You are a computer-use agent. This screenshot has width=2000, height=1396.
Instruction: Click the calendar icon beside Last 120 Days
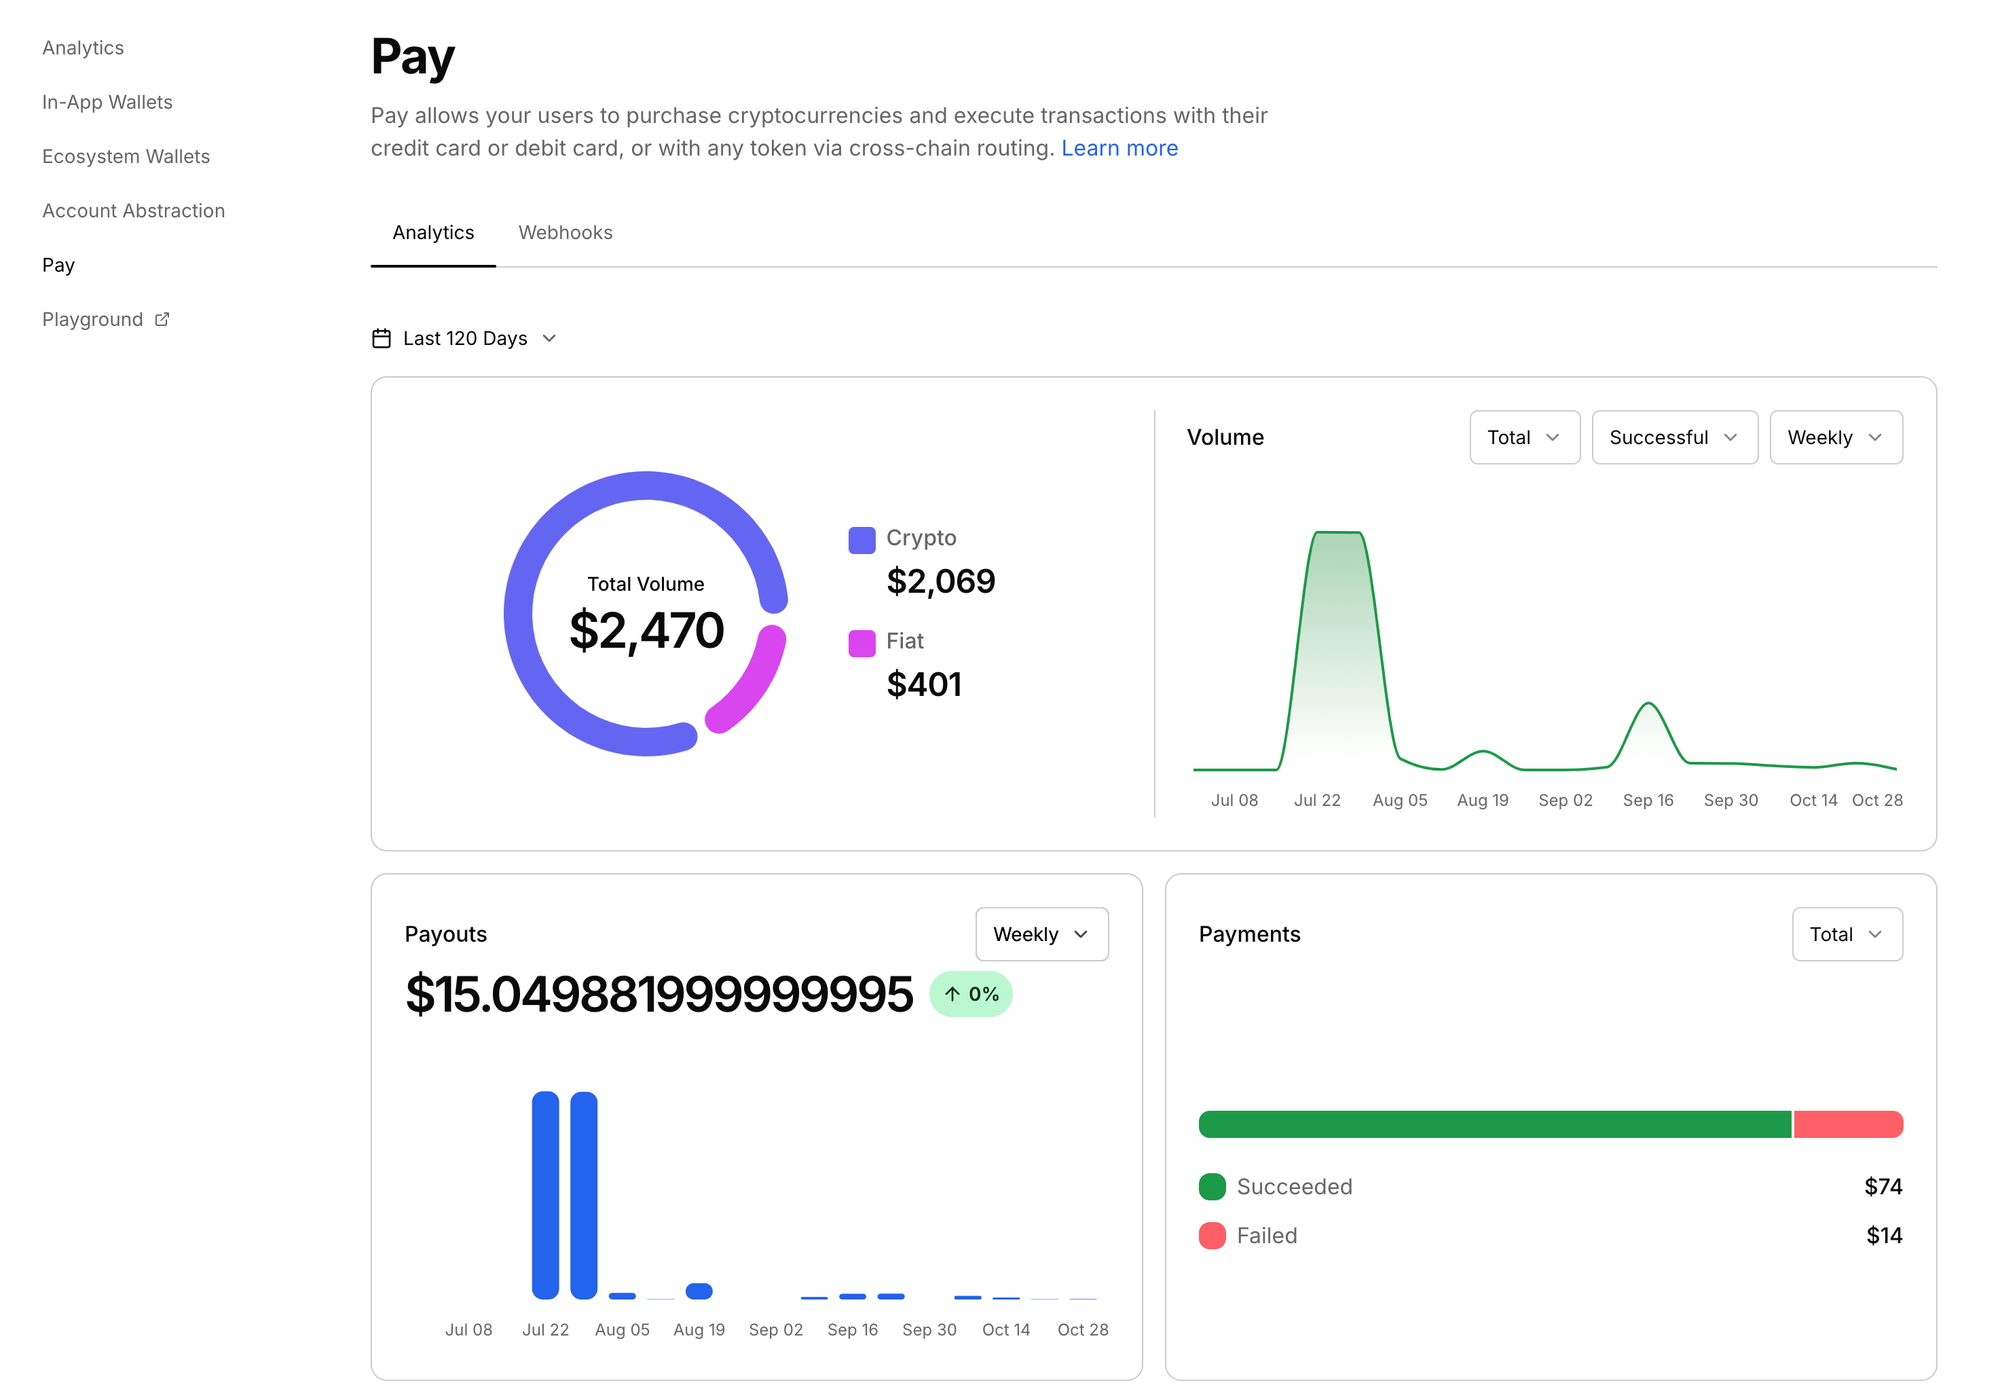coord(381,338)
